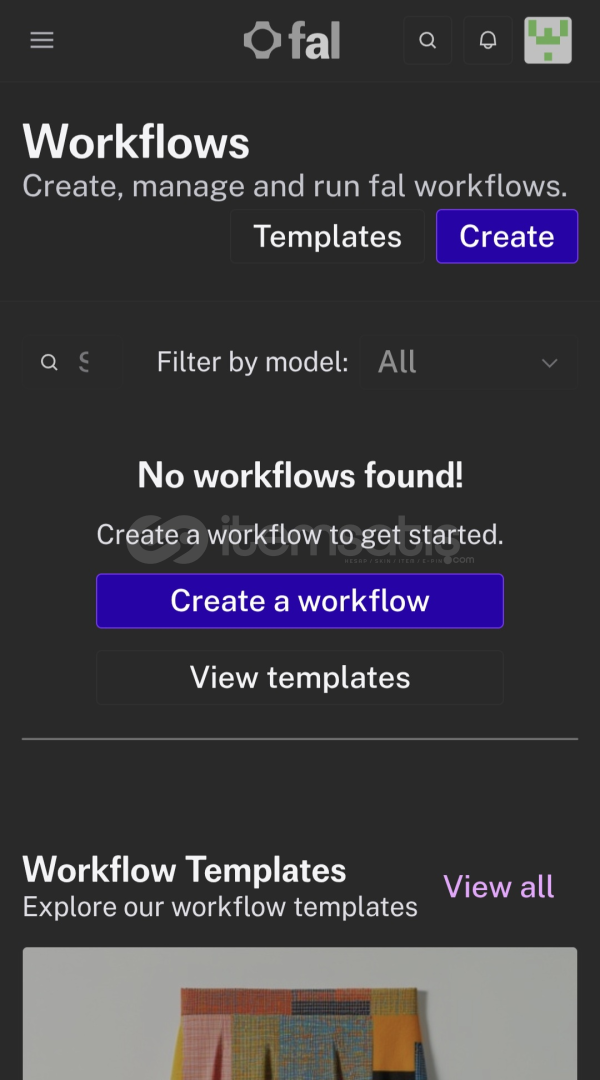Open the hamburger navigation menu
600x1080 pixels.
click(x=42, y=40)
